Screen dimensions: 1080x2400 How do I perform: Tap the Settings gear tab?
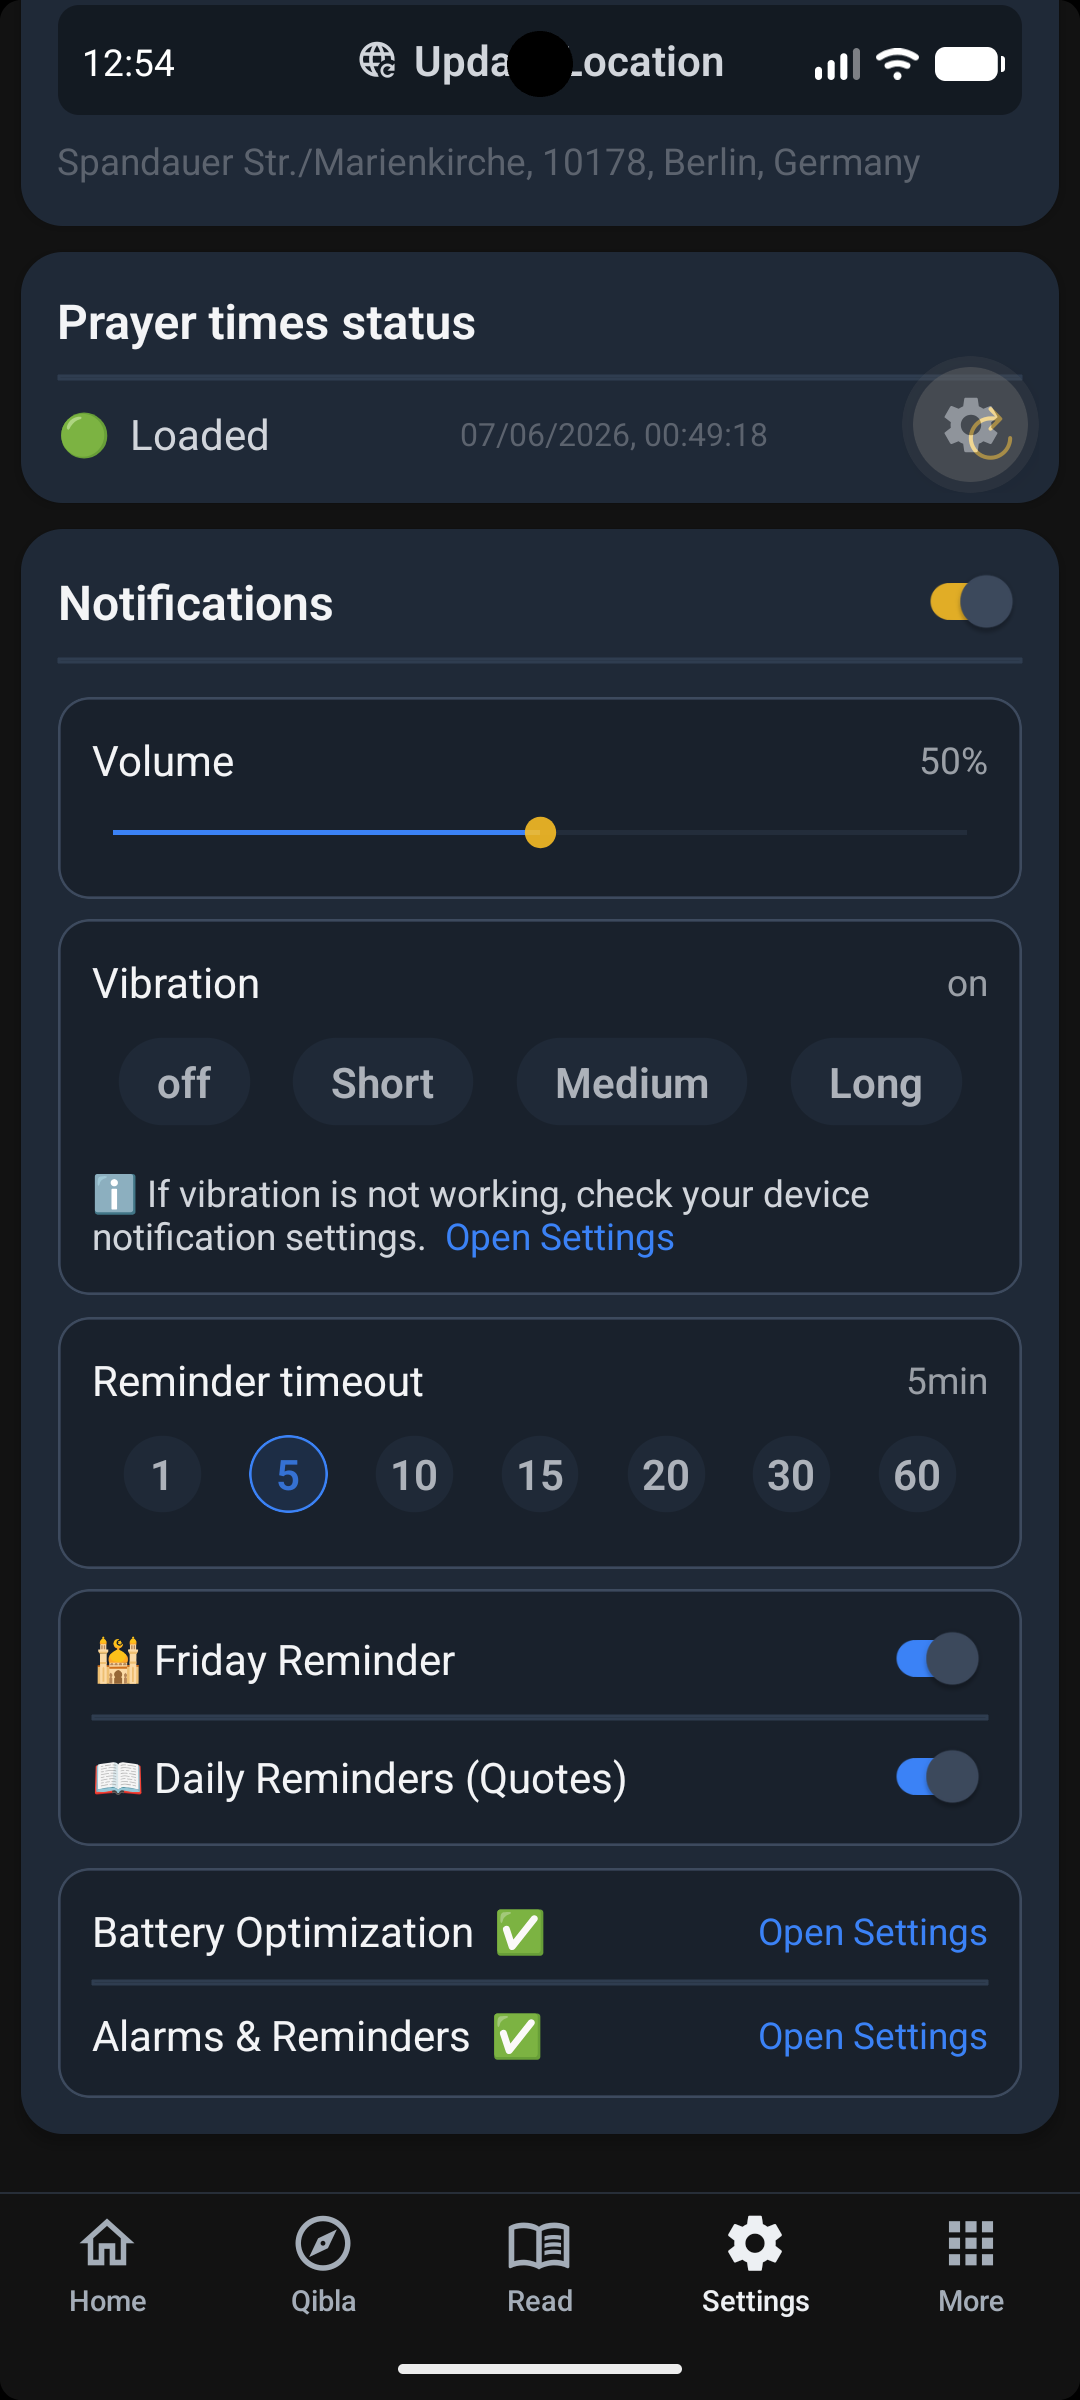tap(756, 2265)
